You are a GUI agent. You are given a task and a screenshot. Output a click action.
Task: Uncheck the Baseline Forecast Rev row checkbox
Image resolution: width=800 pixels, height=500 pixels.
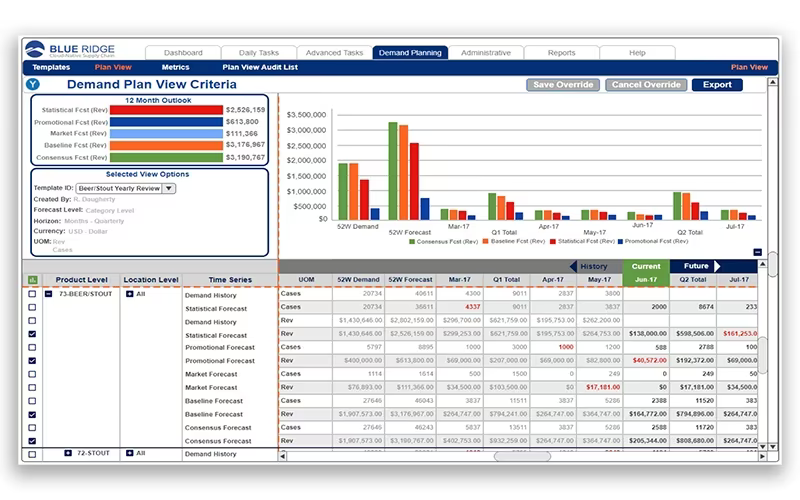point(32,414)
